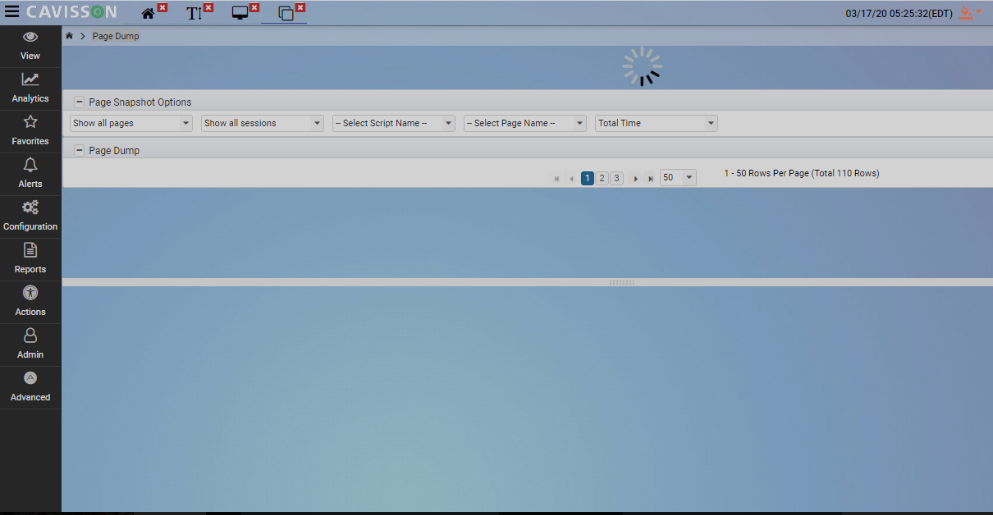Screen dimensions: 993x515
Task: Open the Alerts sidebar section
Action: click(30, 174)
